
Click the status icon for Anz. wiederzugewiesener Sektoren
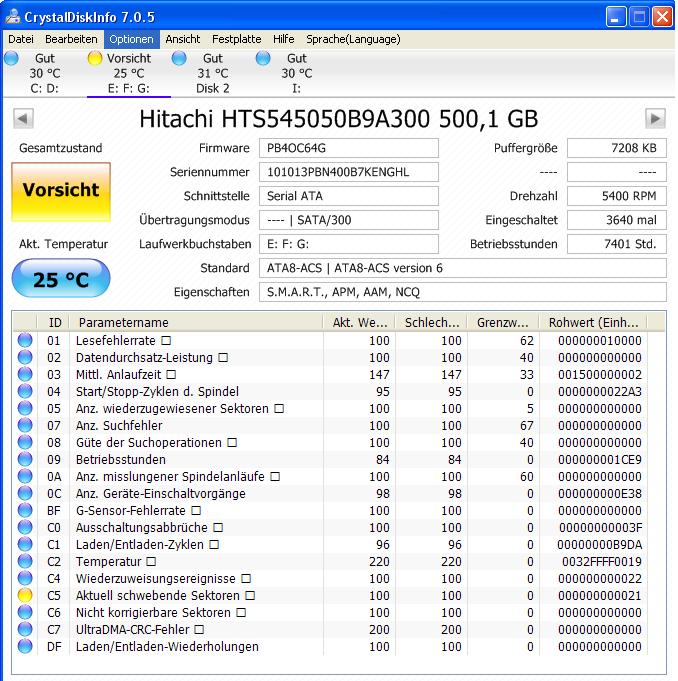tap(25, 408)
